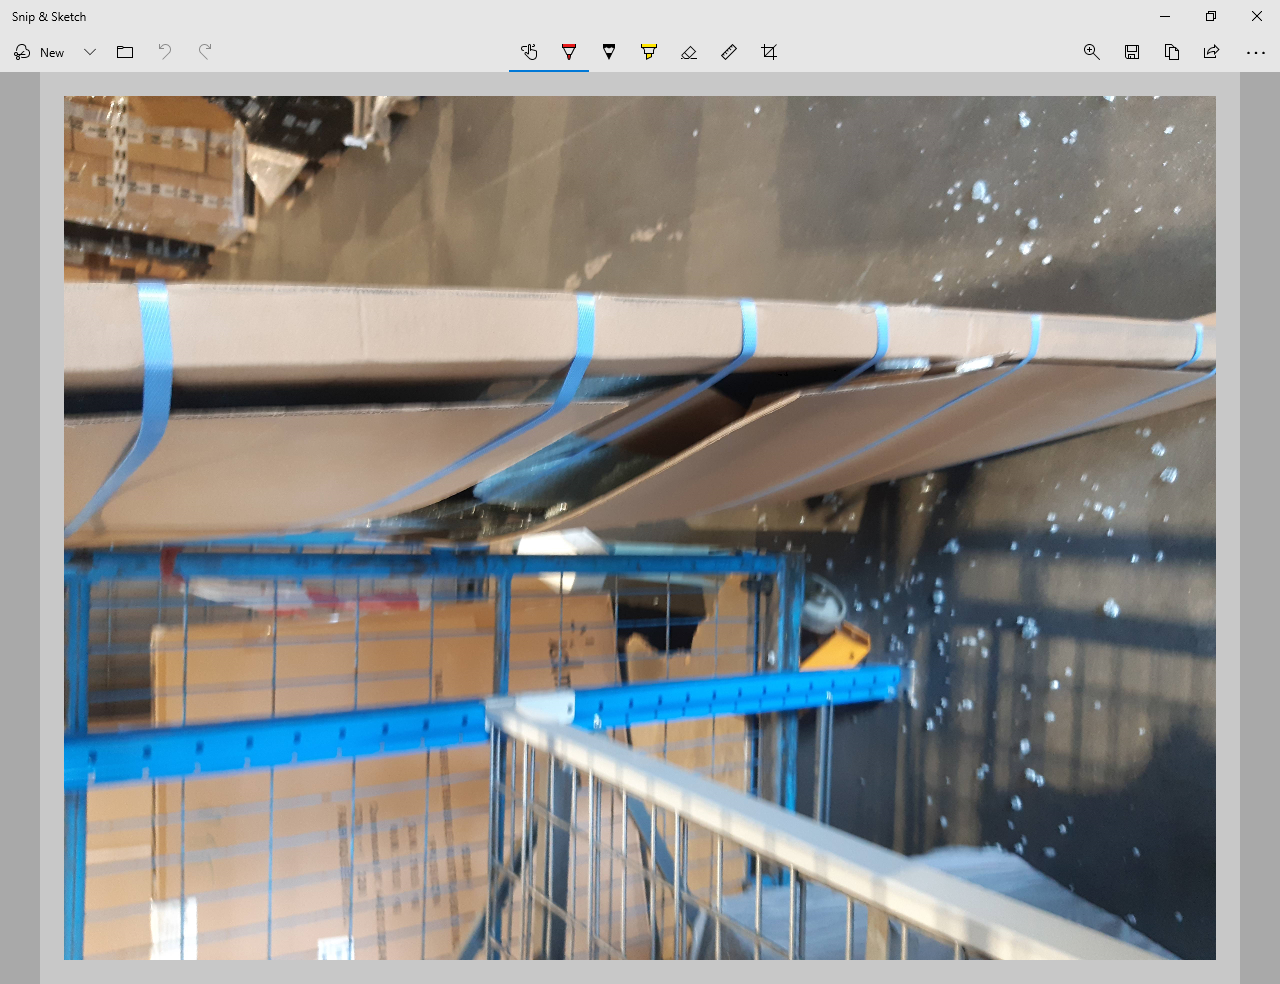This screenshot has height=984, width=1280.
Task: Click the Redo arrow
Action: tap(205, 52)
